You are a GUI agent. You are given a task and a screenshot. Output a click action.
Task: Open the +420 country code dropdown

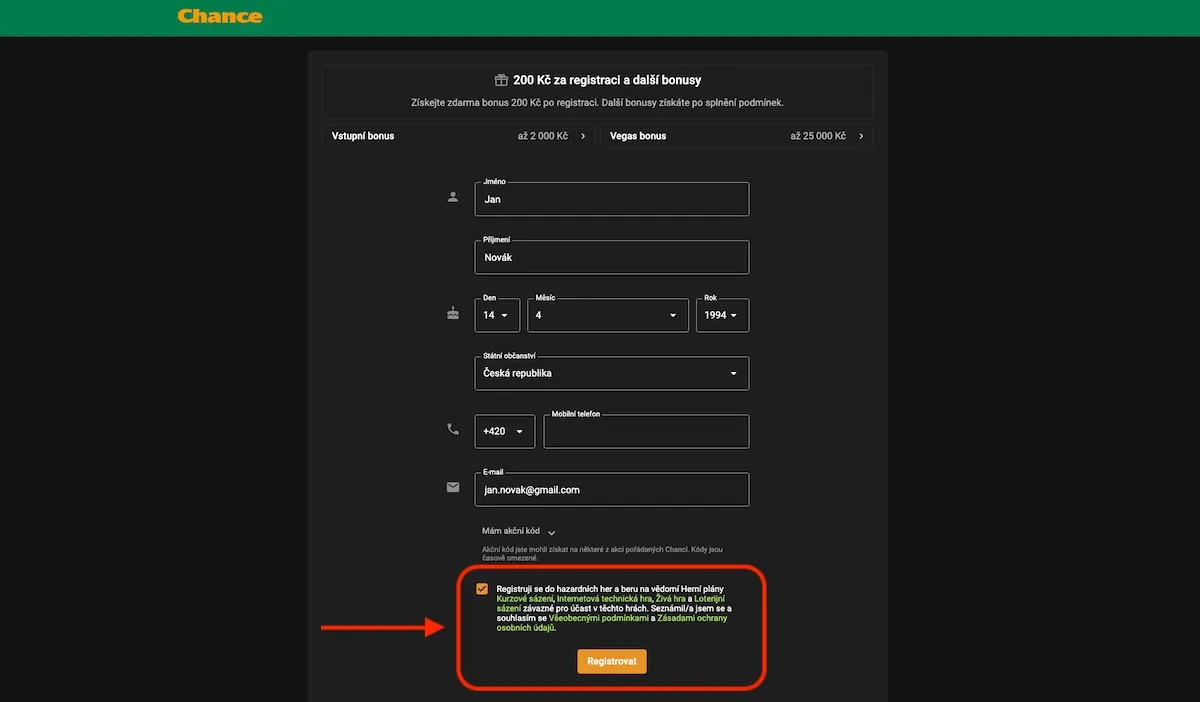click(x=505, y=431)
